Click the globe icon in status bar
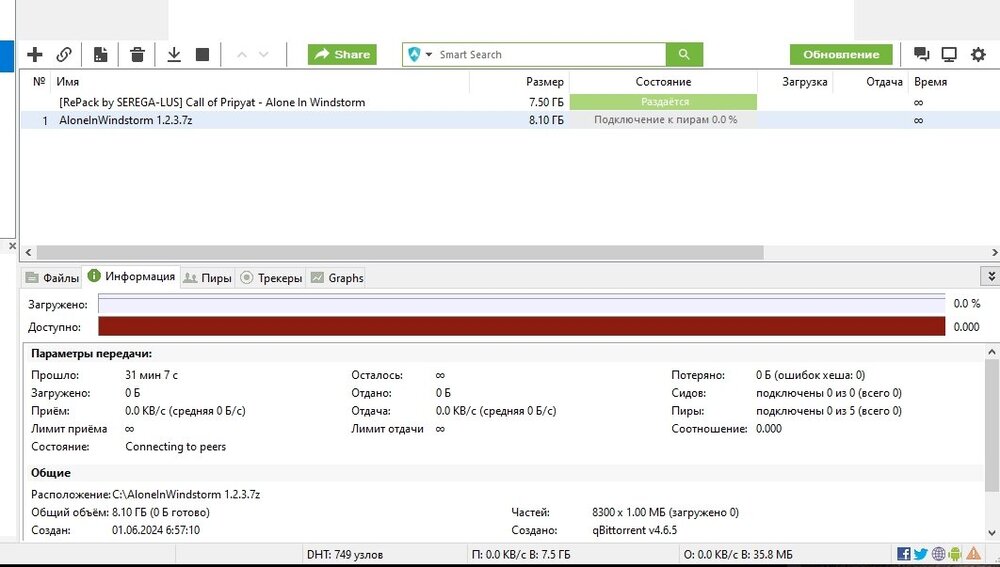 (x=938, y=554)
